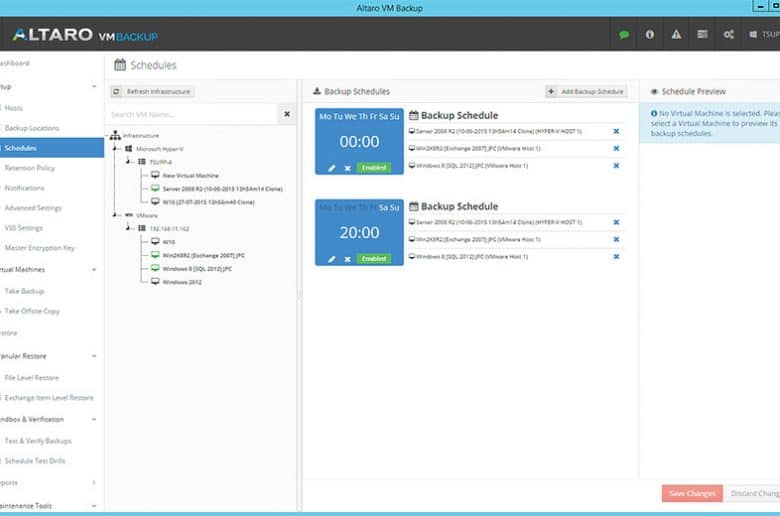Open the Windows user TSUP menu
Viewport: 780px width, 516px height.
[765, 34]
